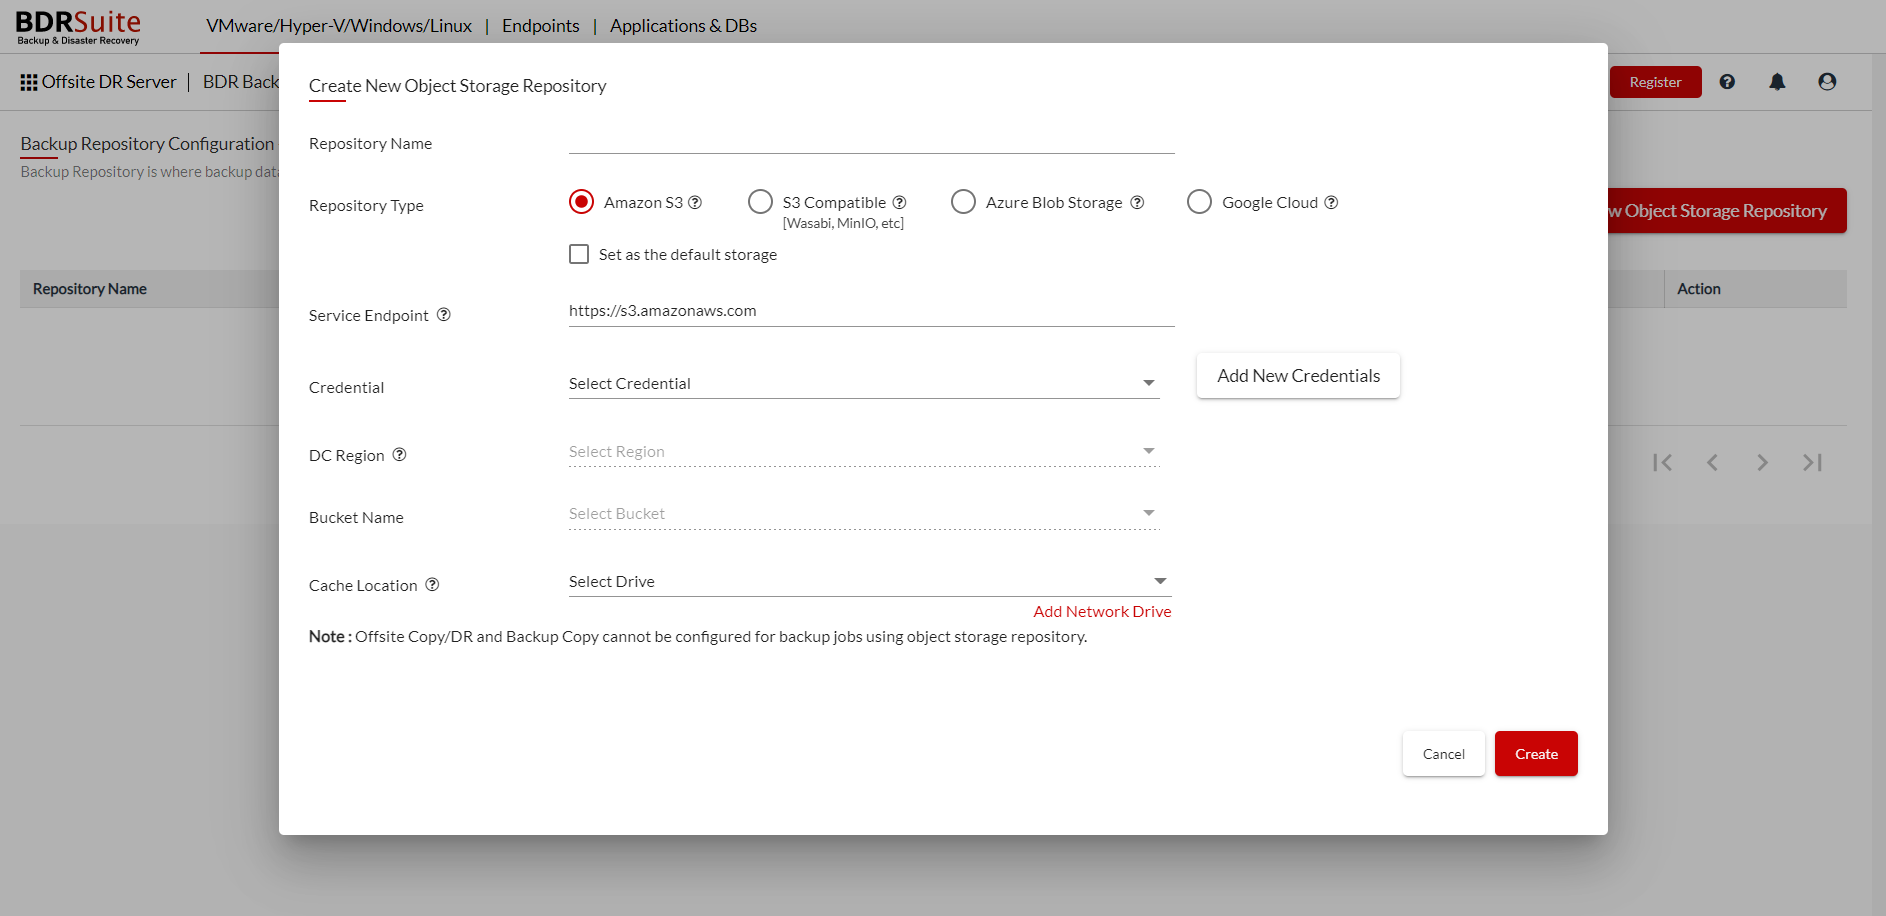Open help tooltip next to S3 Compatible
Screen dimensions: 1886x916
pos(899,202)
